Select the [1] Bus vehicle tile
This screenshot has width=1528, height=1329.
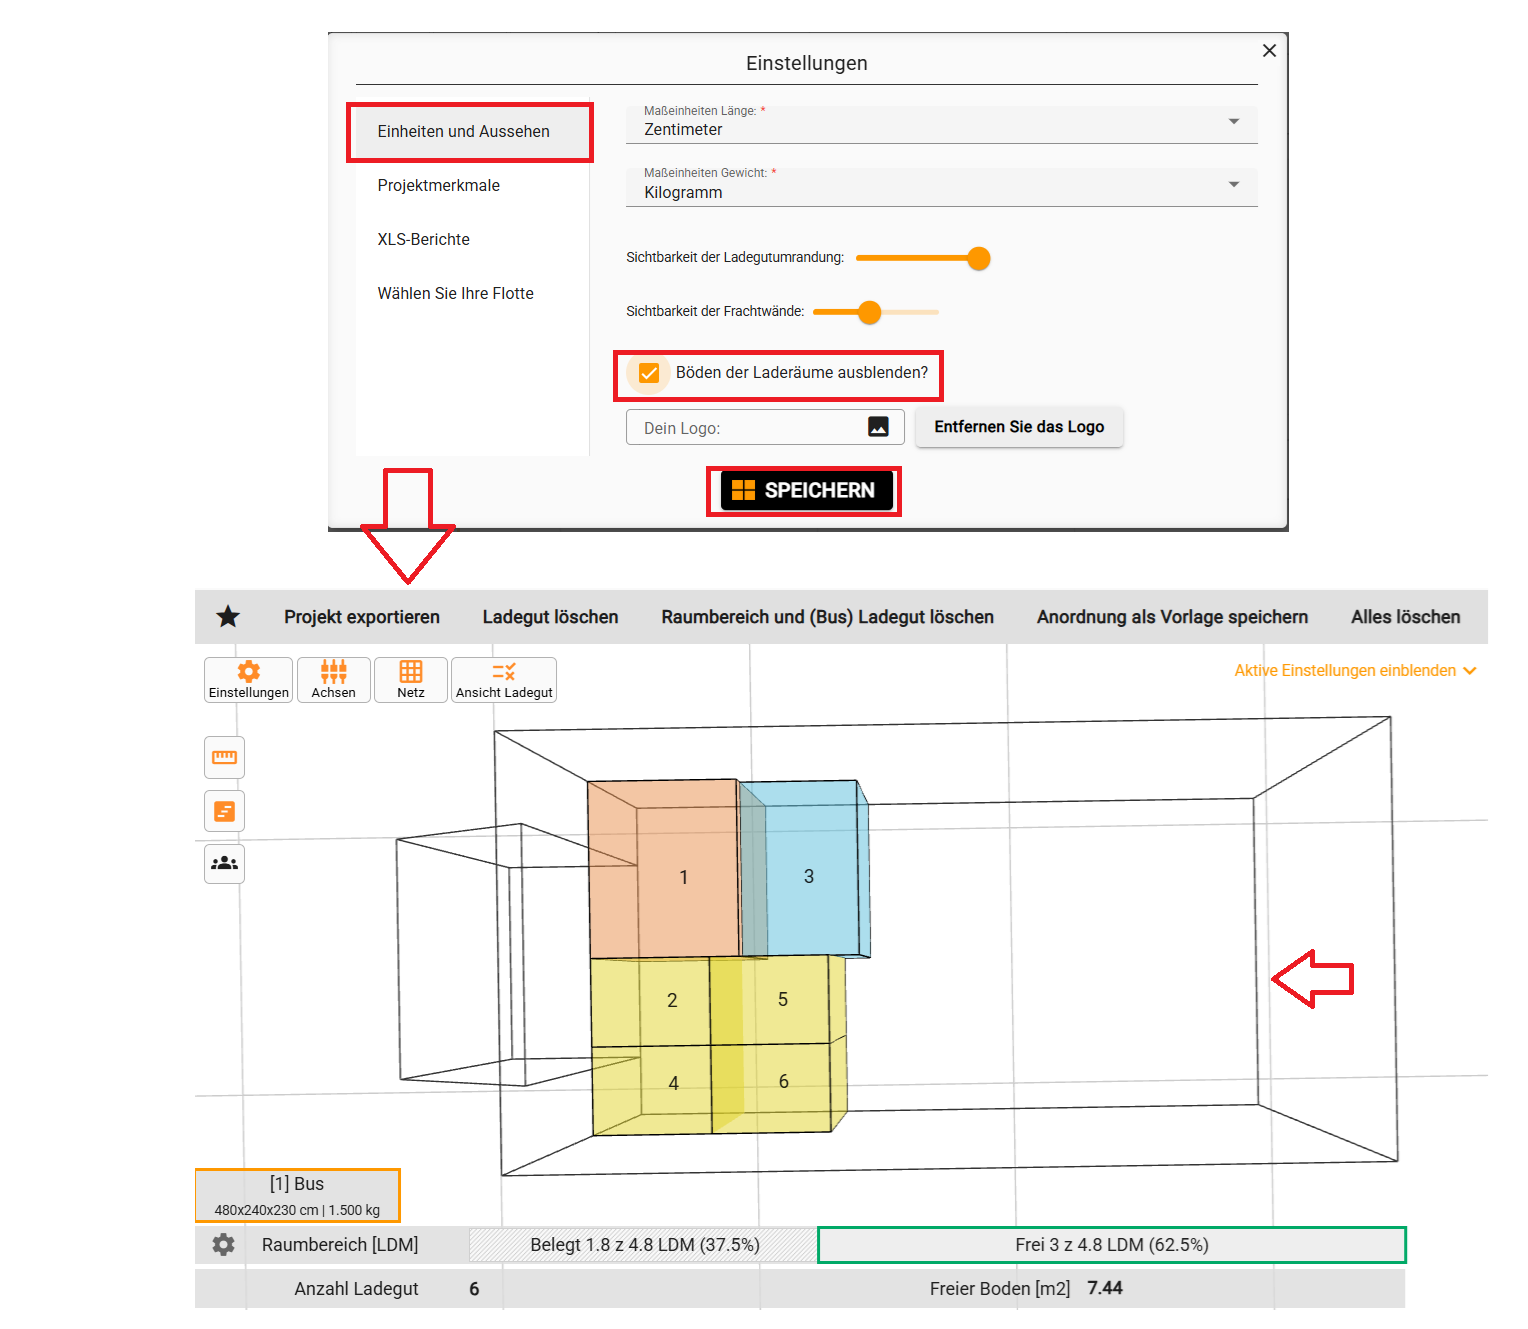297,1195
